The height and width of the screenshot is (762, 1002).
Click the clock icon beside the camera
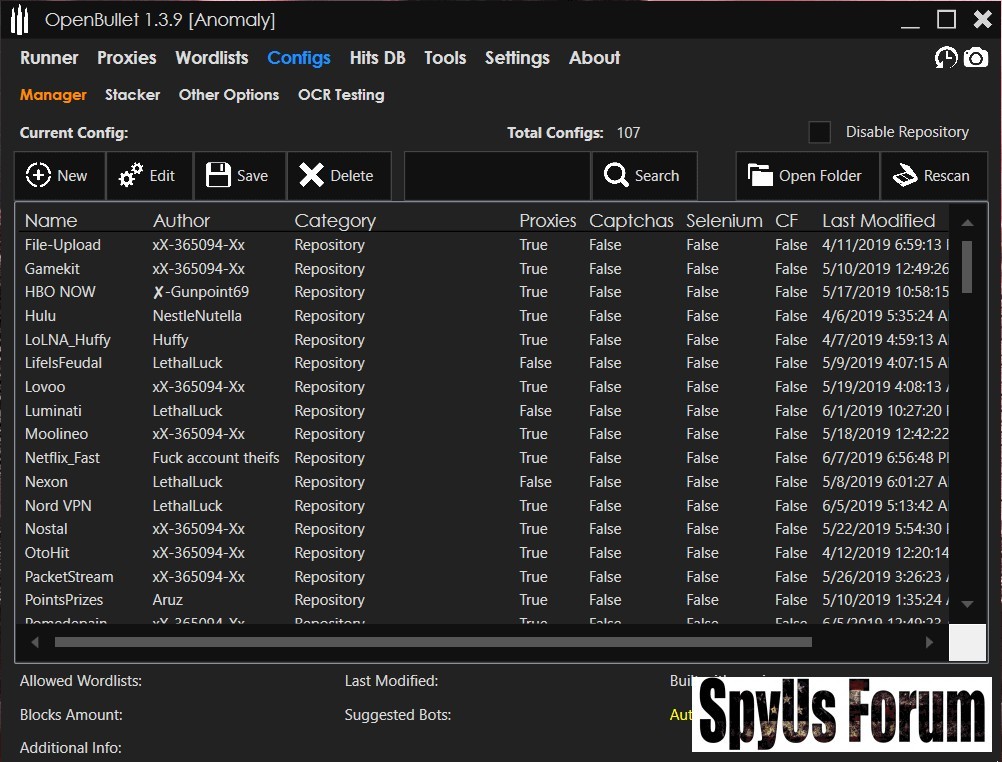click(x=945, y=58)
